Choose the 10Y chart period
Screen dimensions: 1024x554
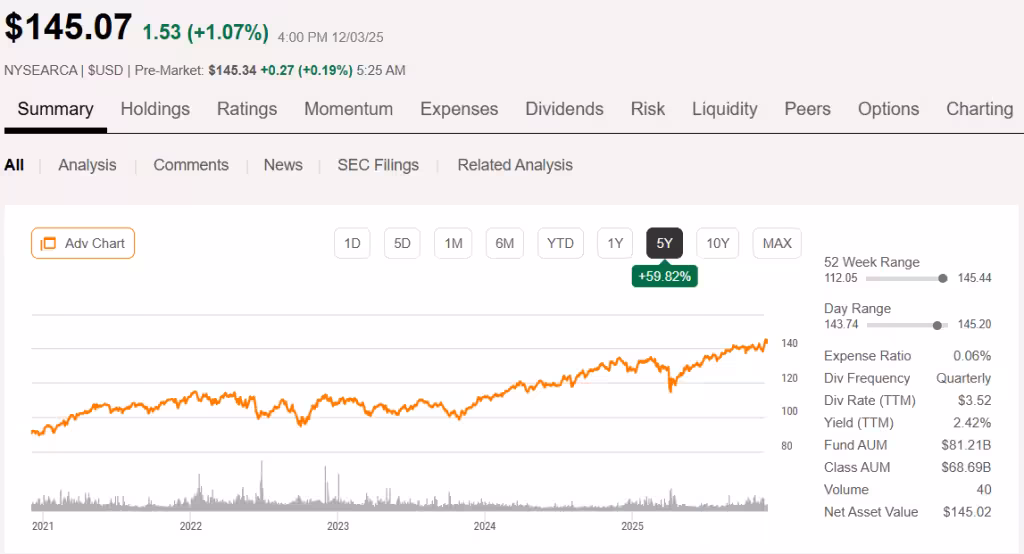[x=717, y=243]
